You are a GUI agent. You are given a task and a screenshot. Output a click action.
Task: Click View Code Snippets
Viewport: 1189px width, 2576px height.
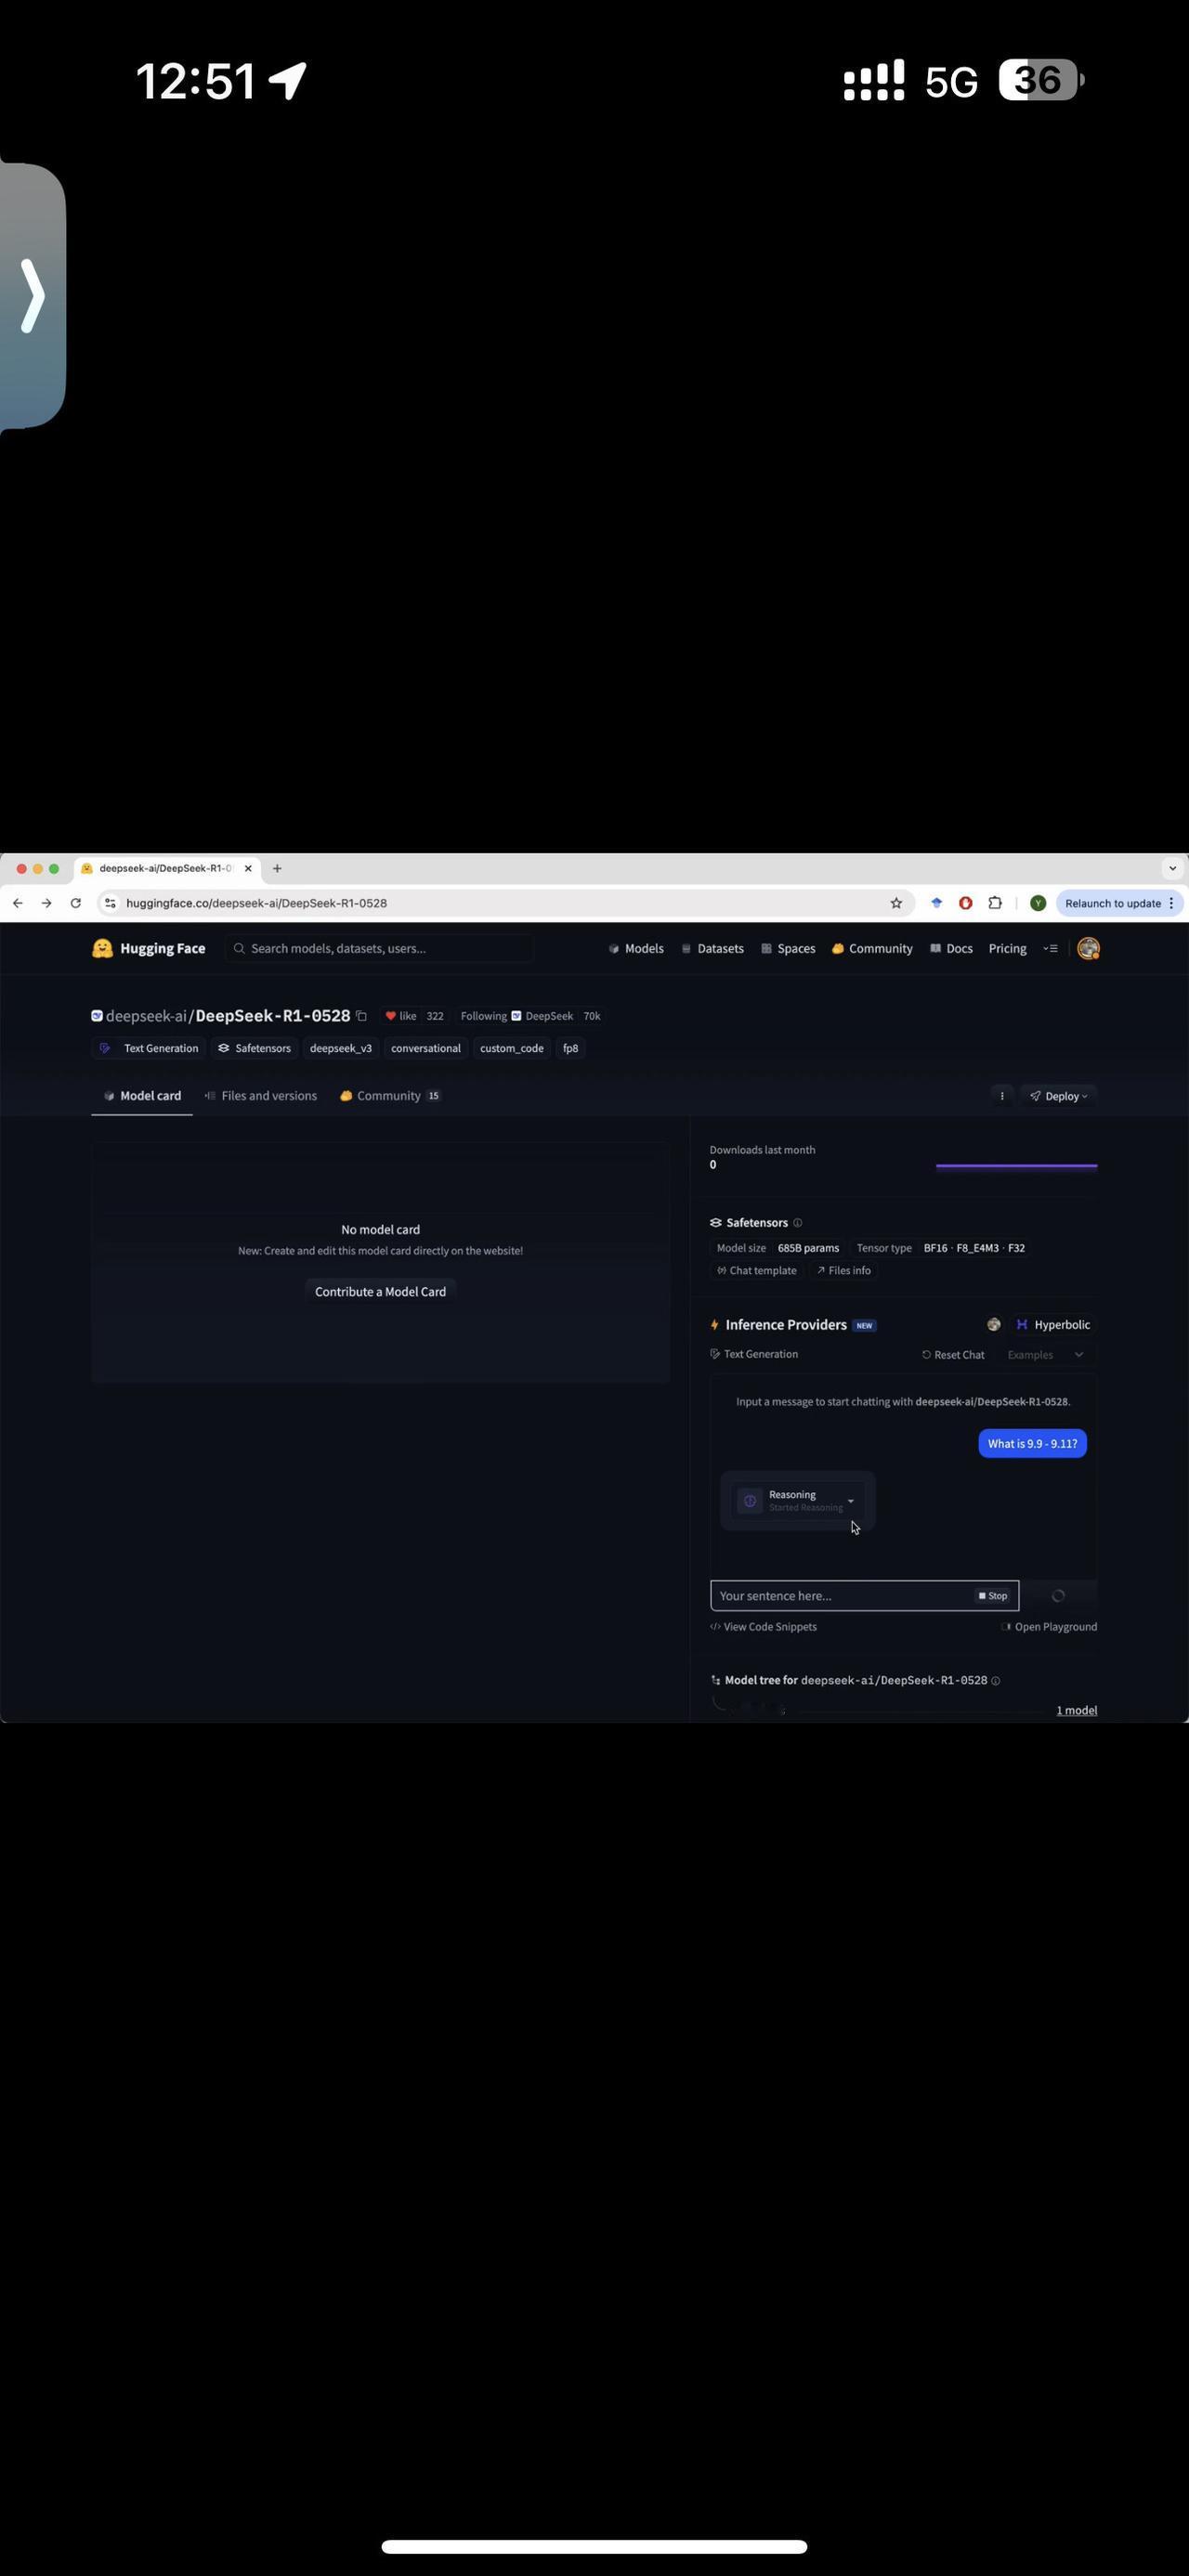click(x=763, y=1627)
